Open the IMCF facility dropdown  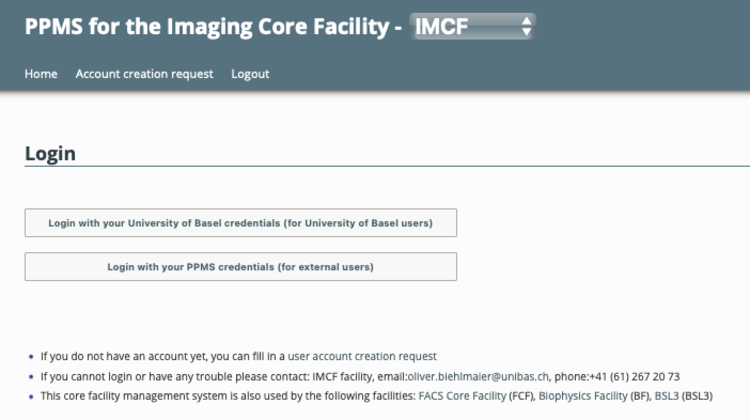click(470, 28)
